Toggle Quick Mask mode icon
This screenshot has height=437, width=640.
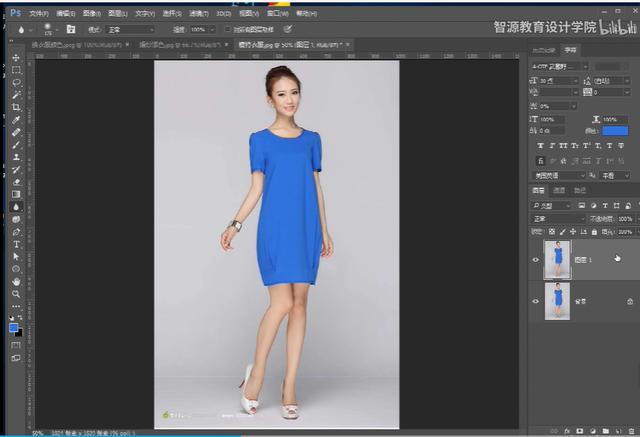pos(16,345)
